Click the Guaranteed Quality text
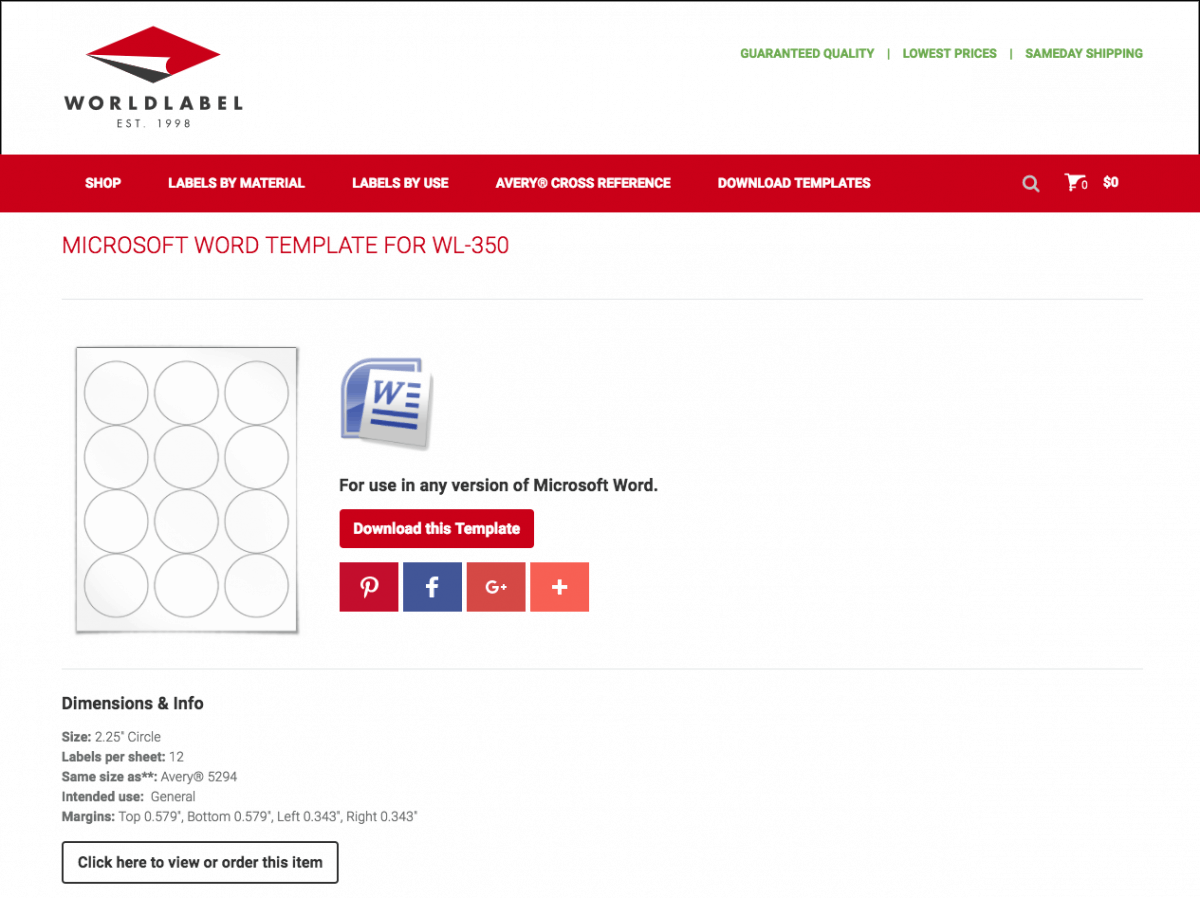1200x898 pixels. tap(807, 54)
